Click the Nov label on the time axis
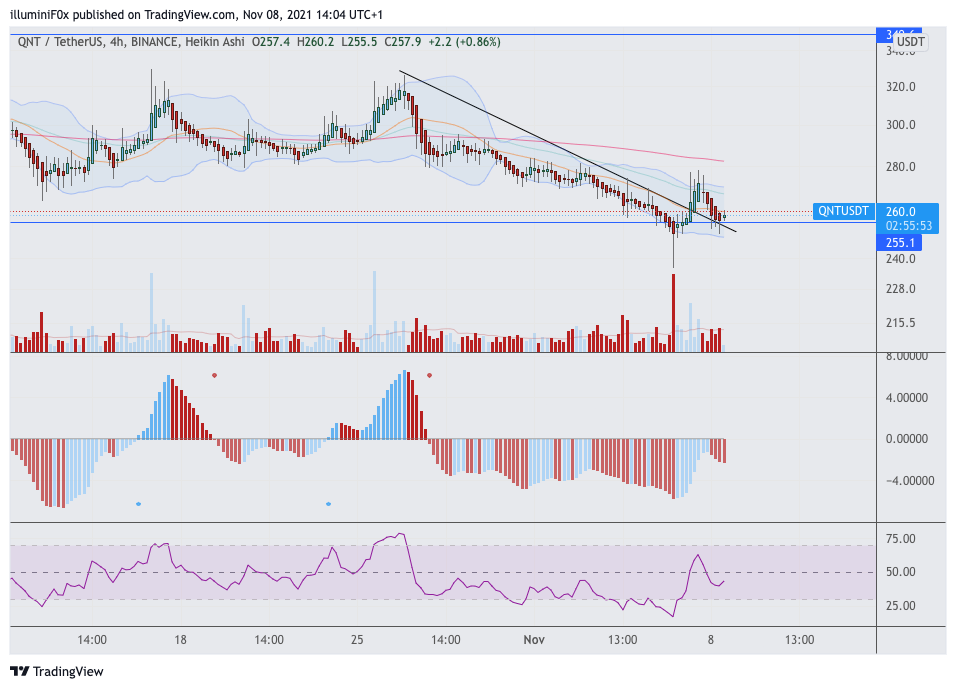Screen dimensions: 956x689 tap(533, 640)
